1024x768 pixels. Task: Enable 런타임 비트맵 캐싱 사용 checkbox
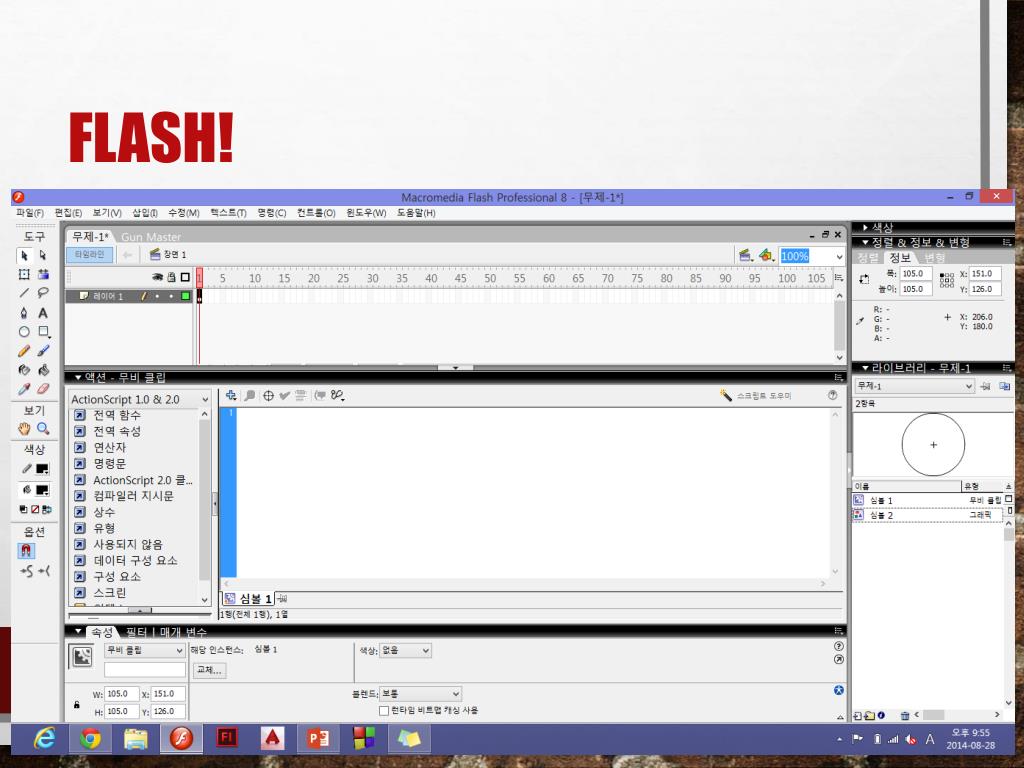[x=384, y=711]
